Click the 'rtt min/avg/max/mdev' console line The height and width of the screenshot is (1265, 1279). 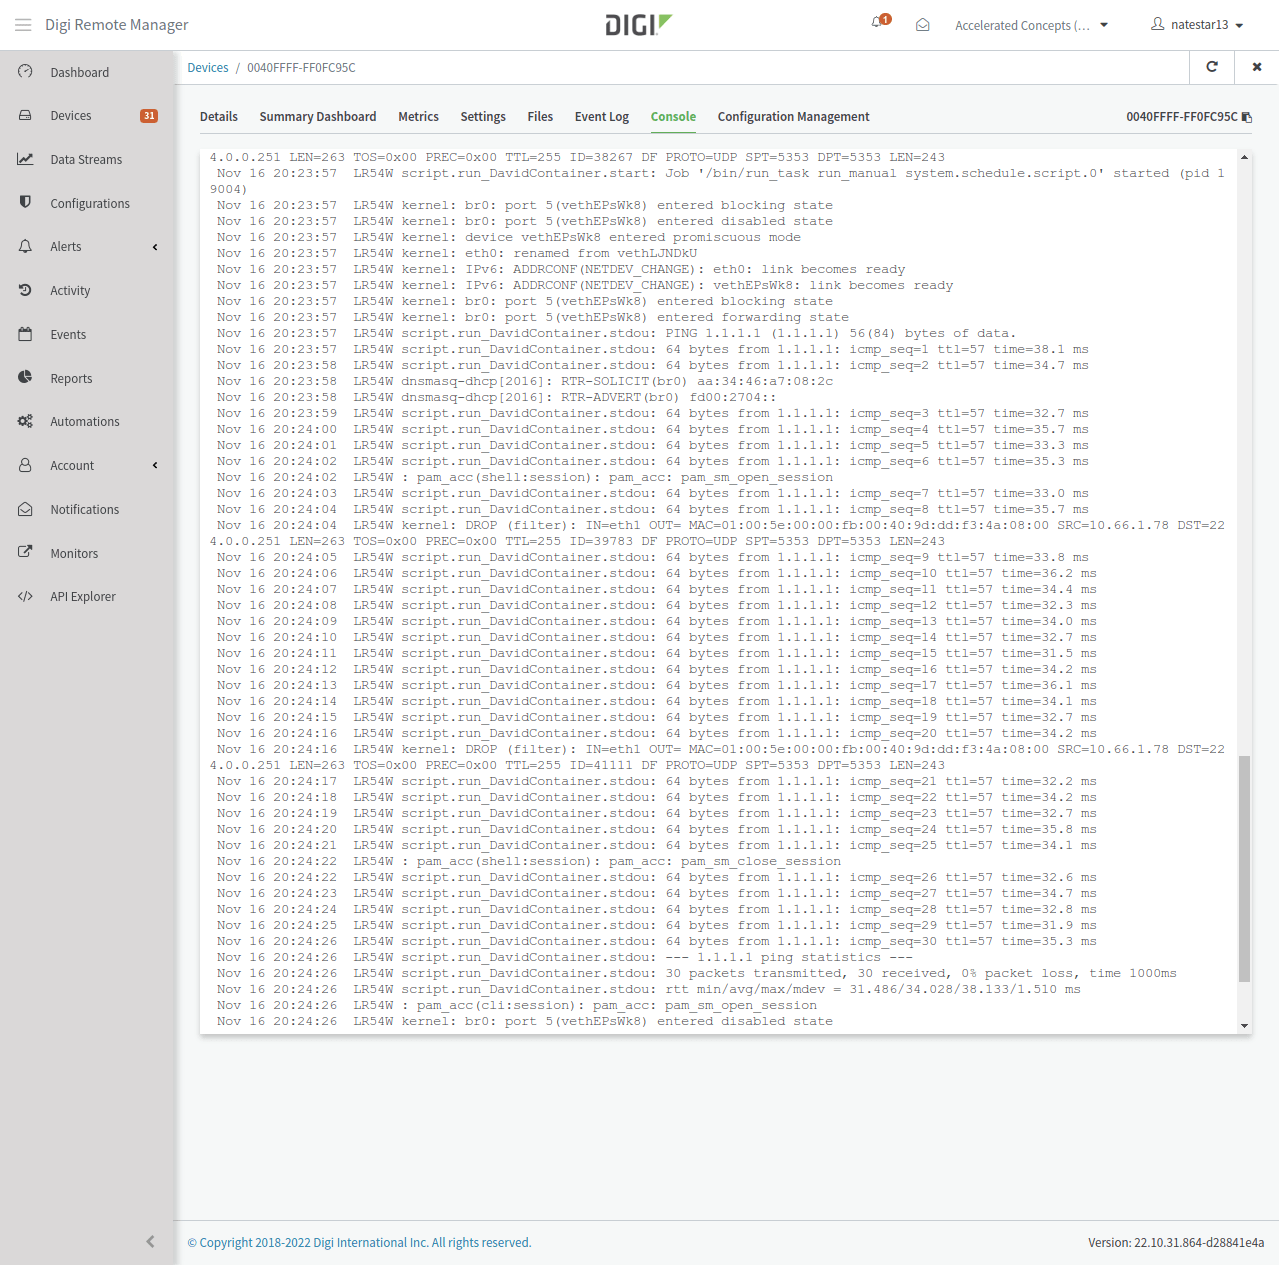click(649, 989)
